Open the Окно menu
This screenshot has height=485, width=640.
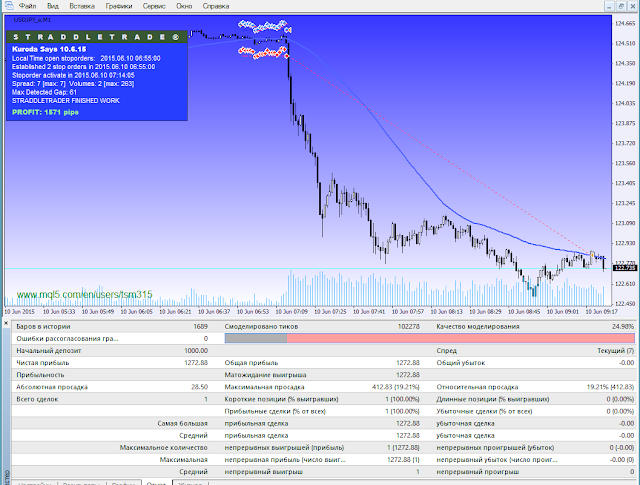[184, 6]
